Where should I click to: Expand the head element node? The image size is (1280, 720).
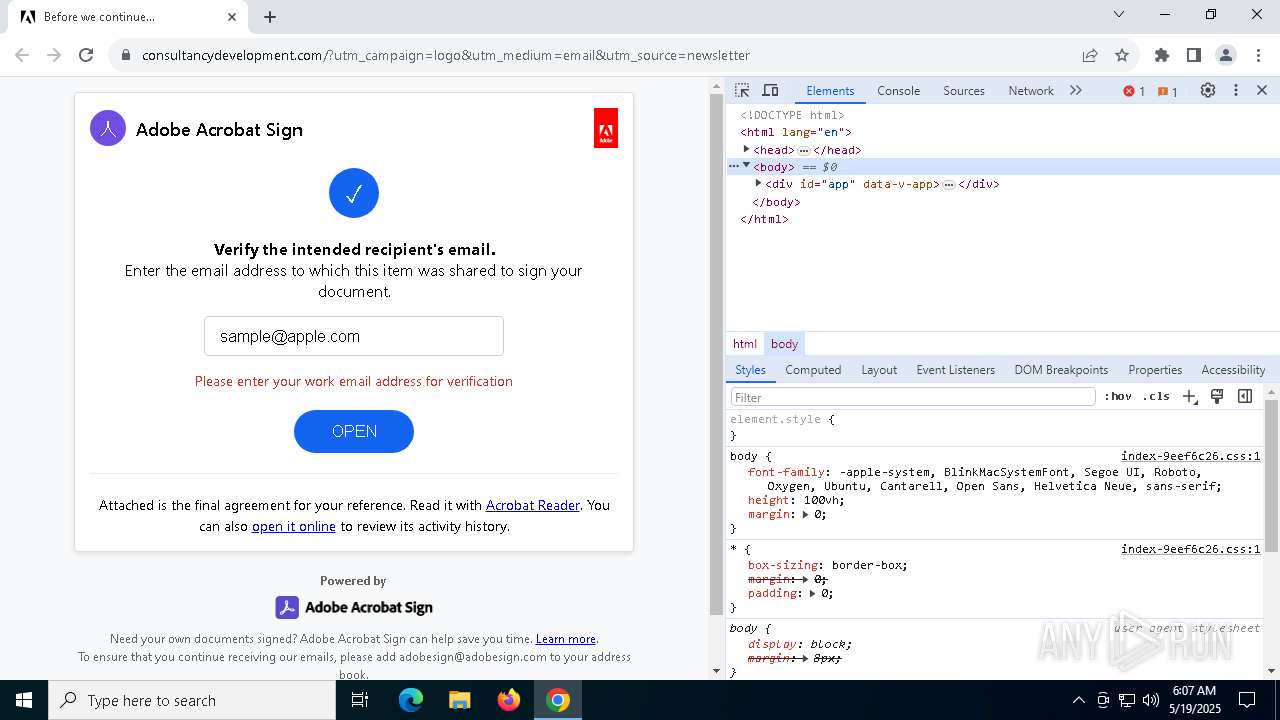pyautogui.click(x=746, y=149)
